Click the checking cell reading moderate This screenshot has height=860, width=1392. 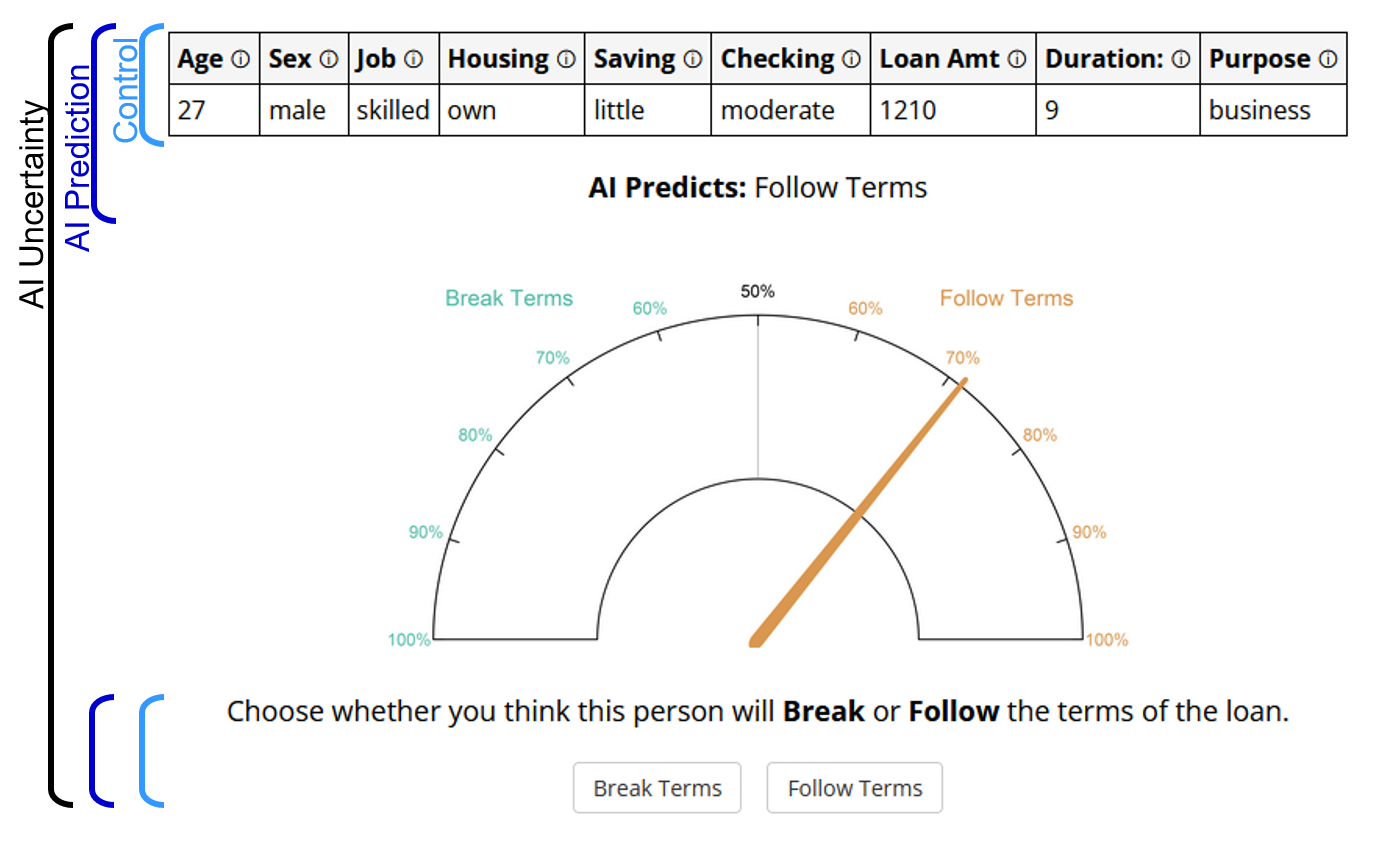point(777,110)
